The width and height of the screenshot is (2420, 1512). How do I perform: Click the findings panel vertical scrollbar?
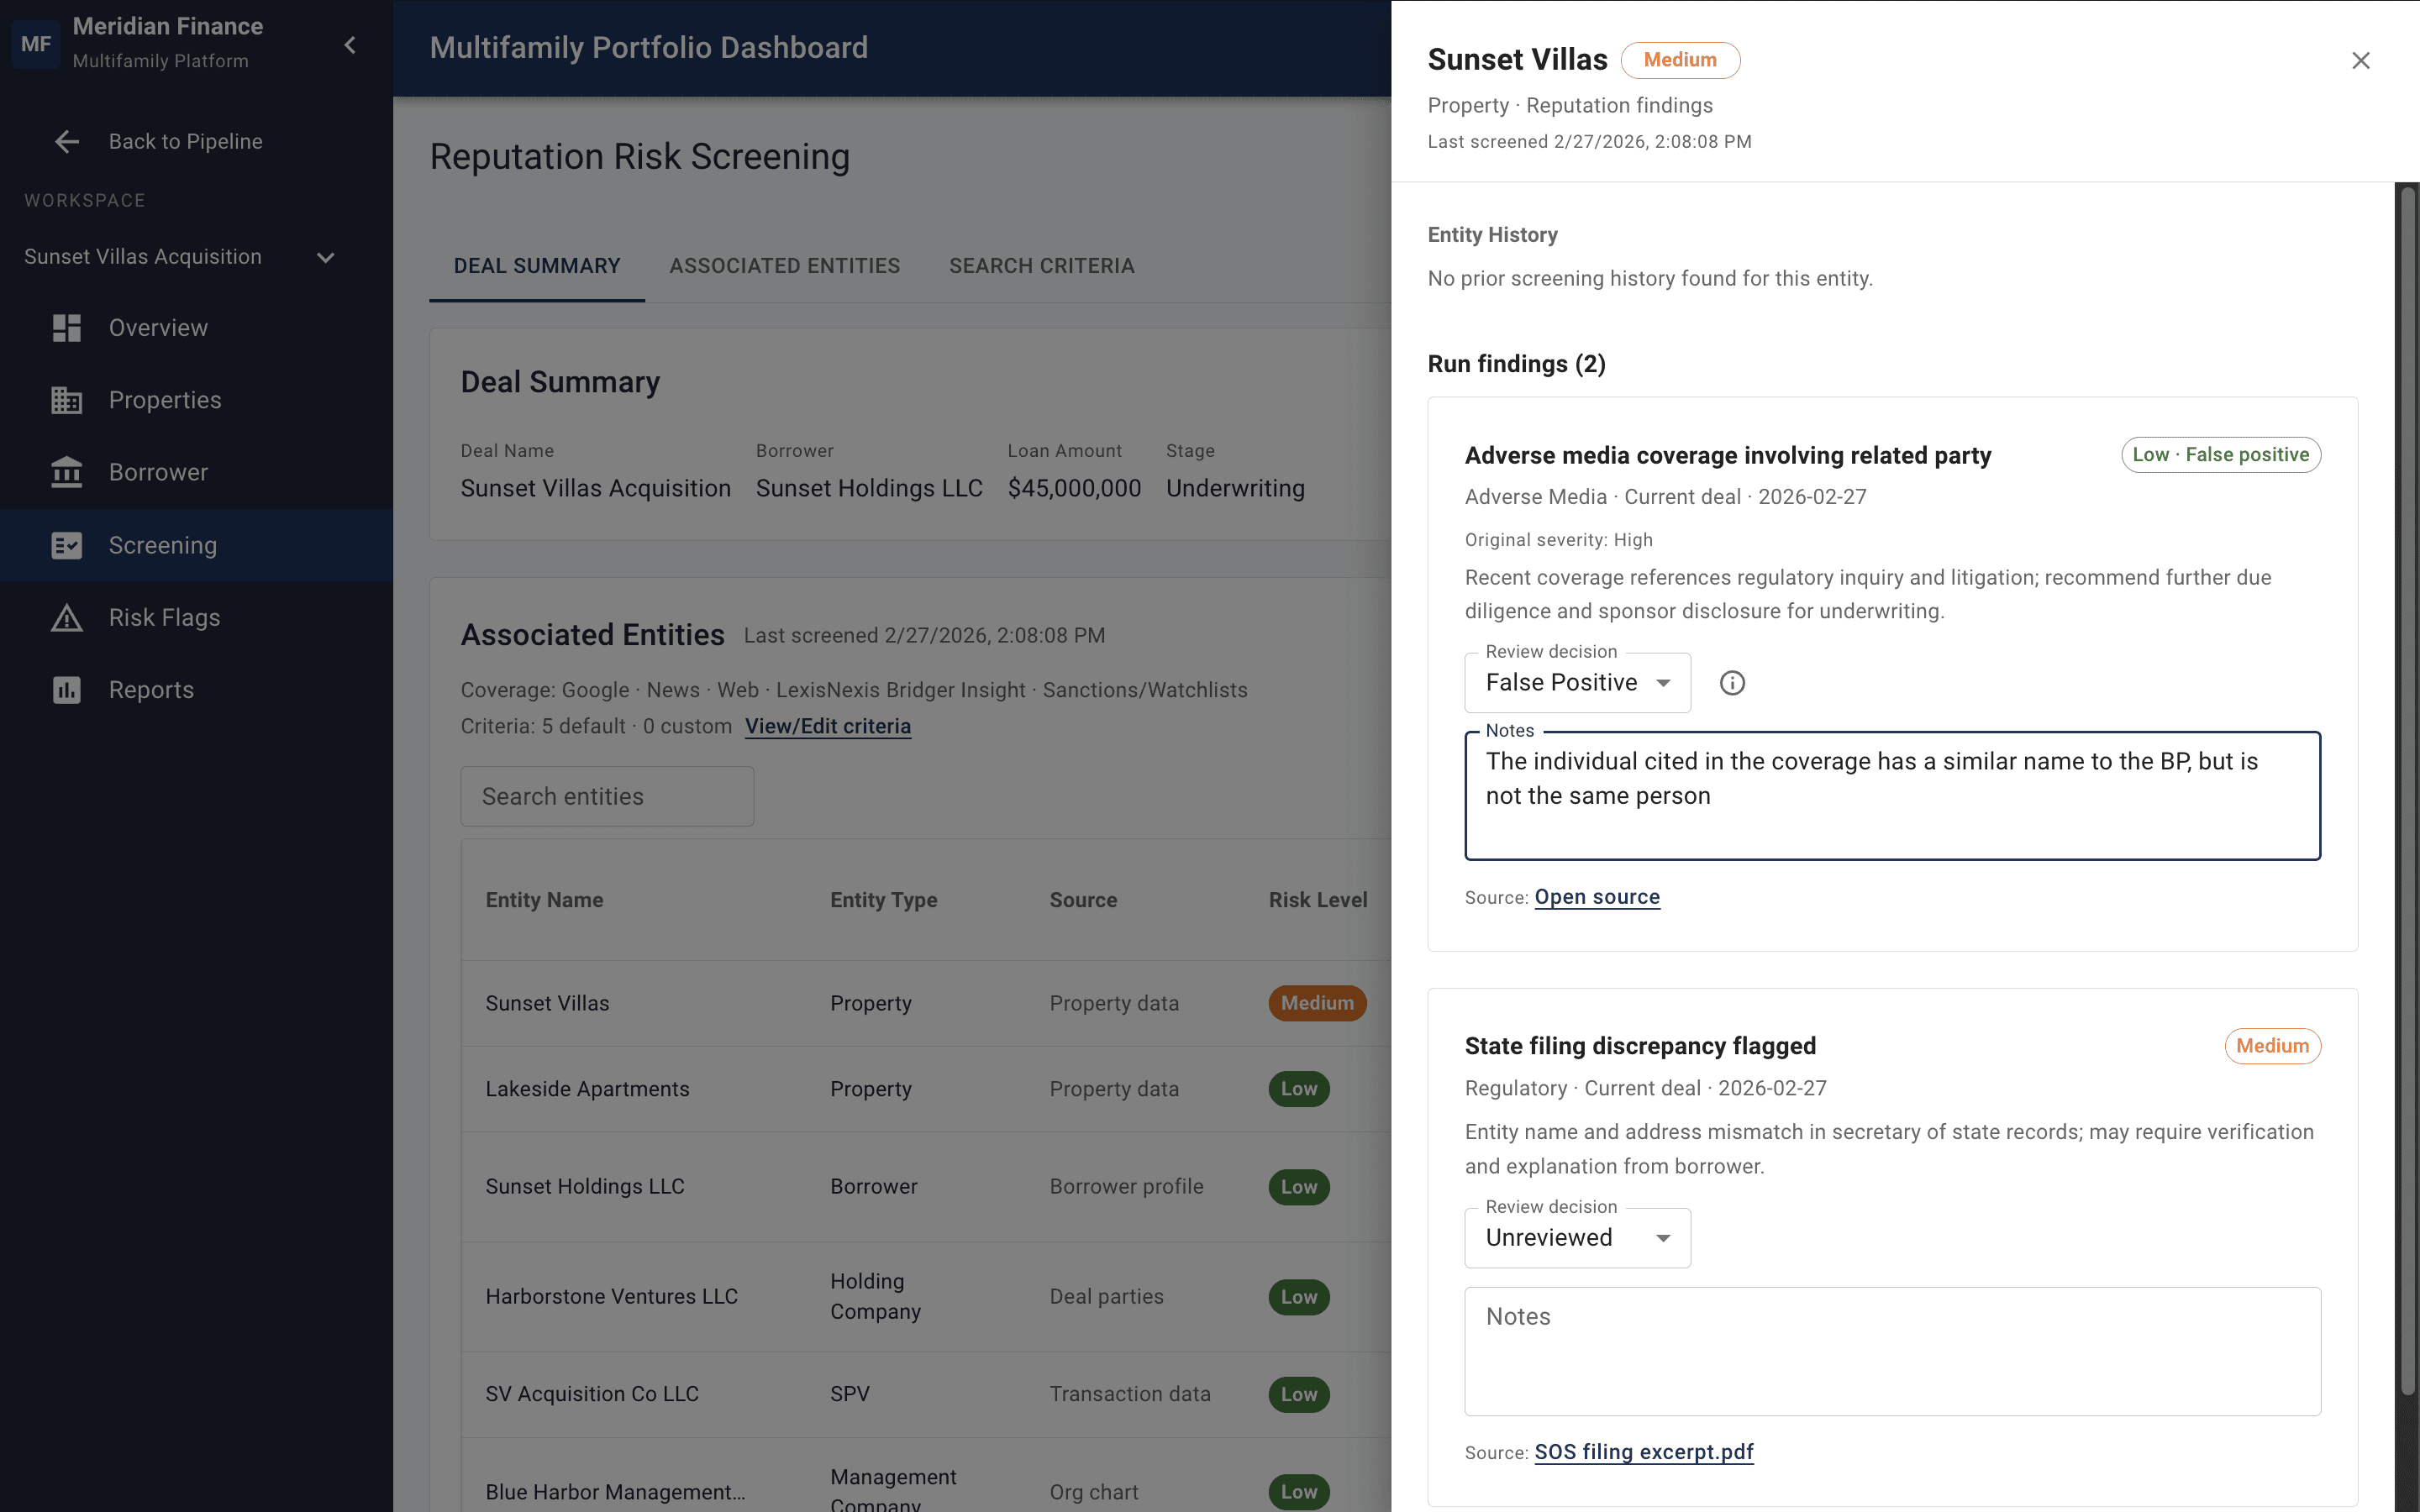(x=2407, y=790)
